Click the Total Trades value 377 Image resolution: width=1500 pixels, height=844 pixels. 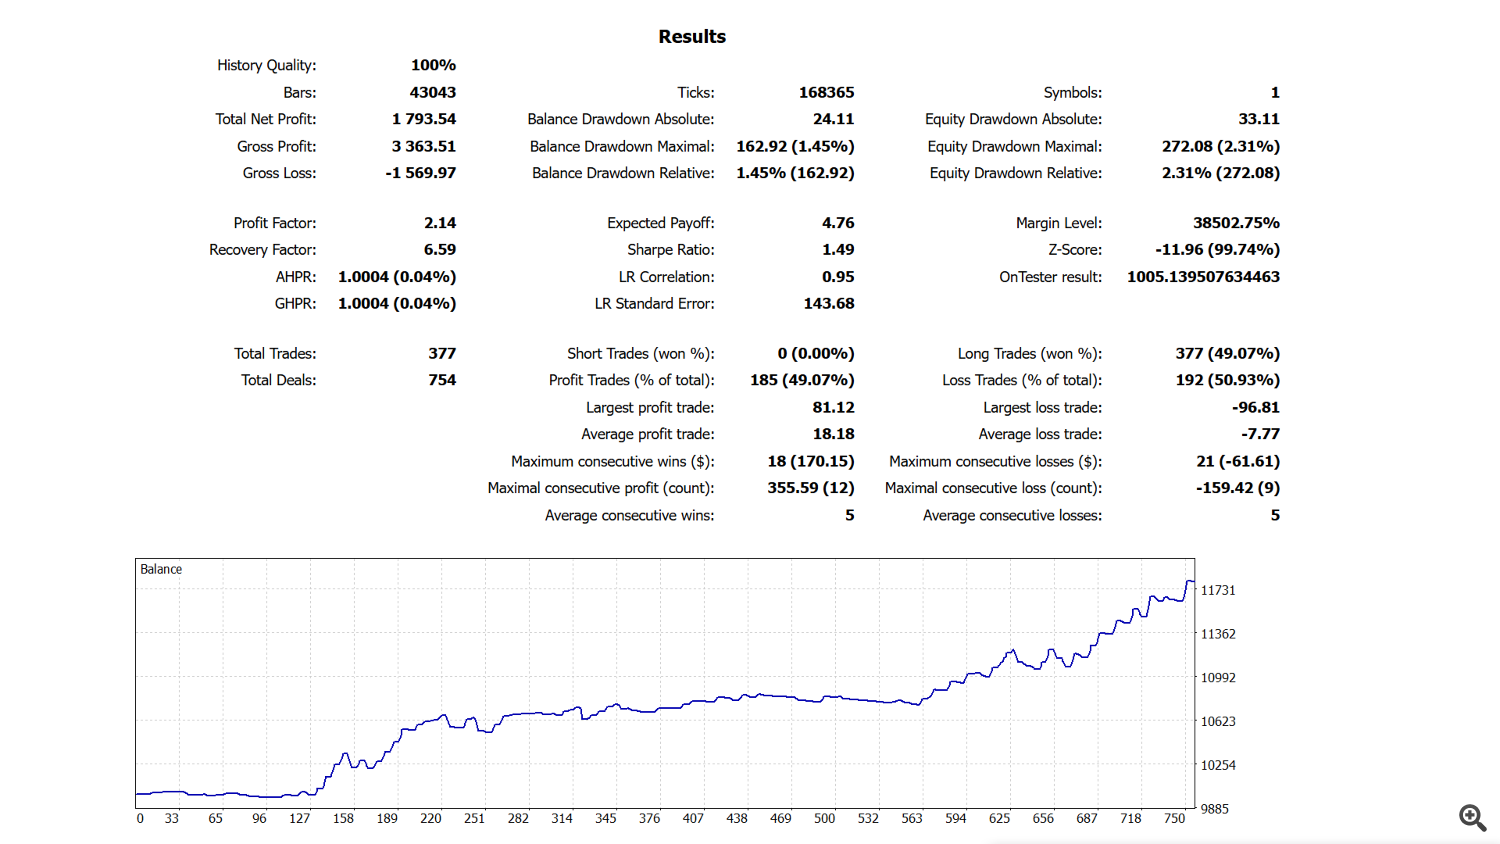pos(442,354)
